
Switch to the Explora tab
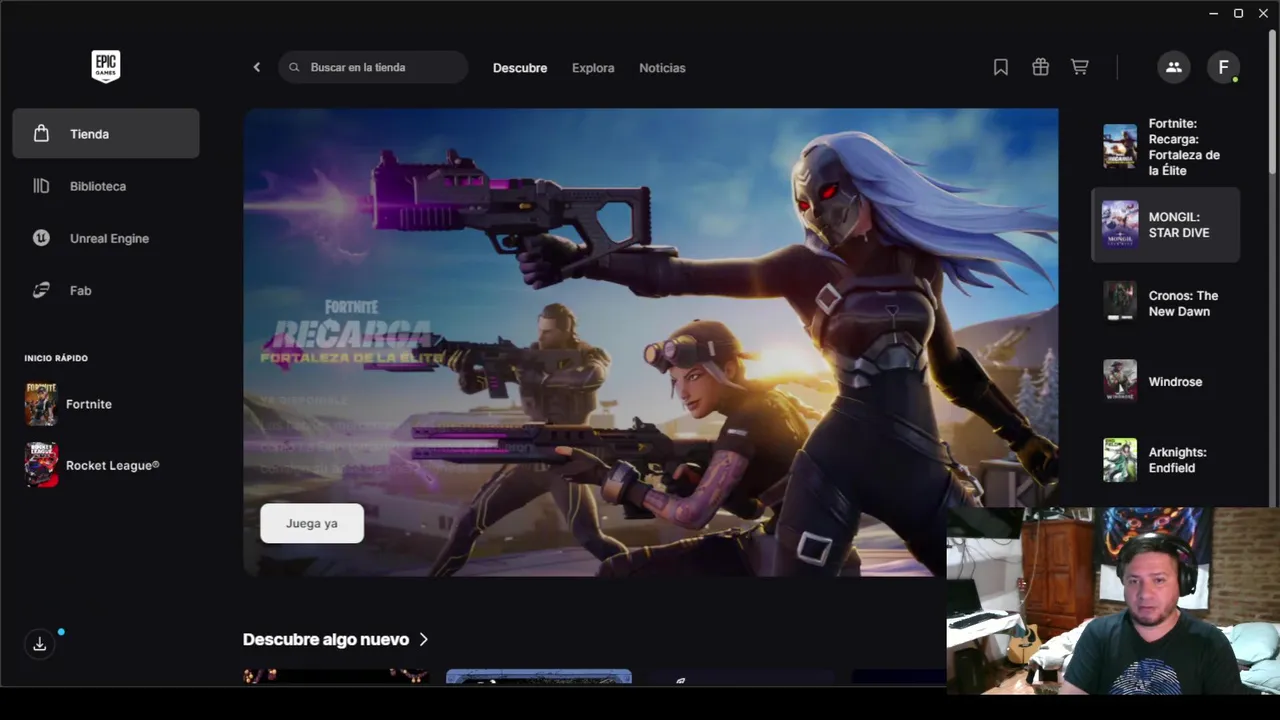[x=593, y=68]
